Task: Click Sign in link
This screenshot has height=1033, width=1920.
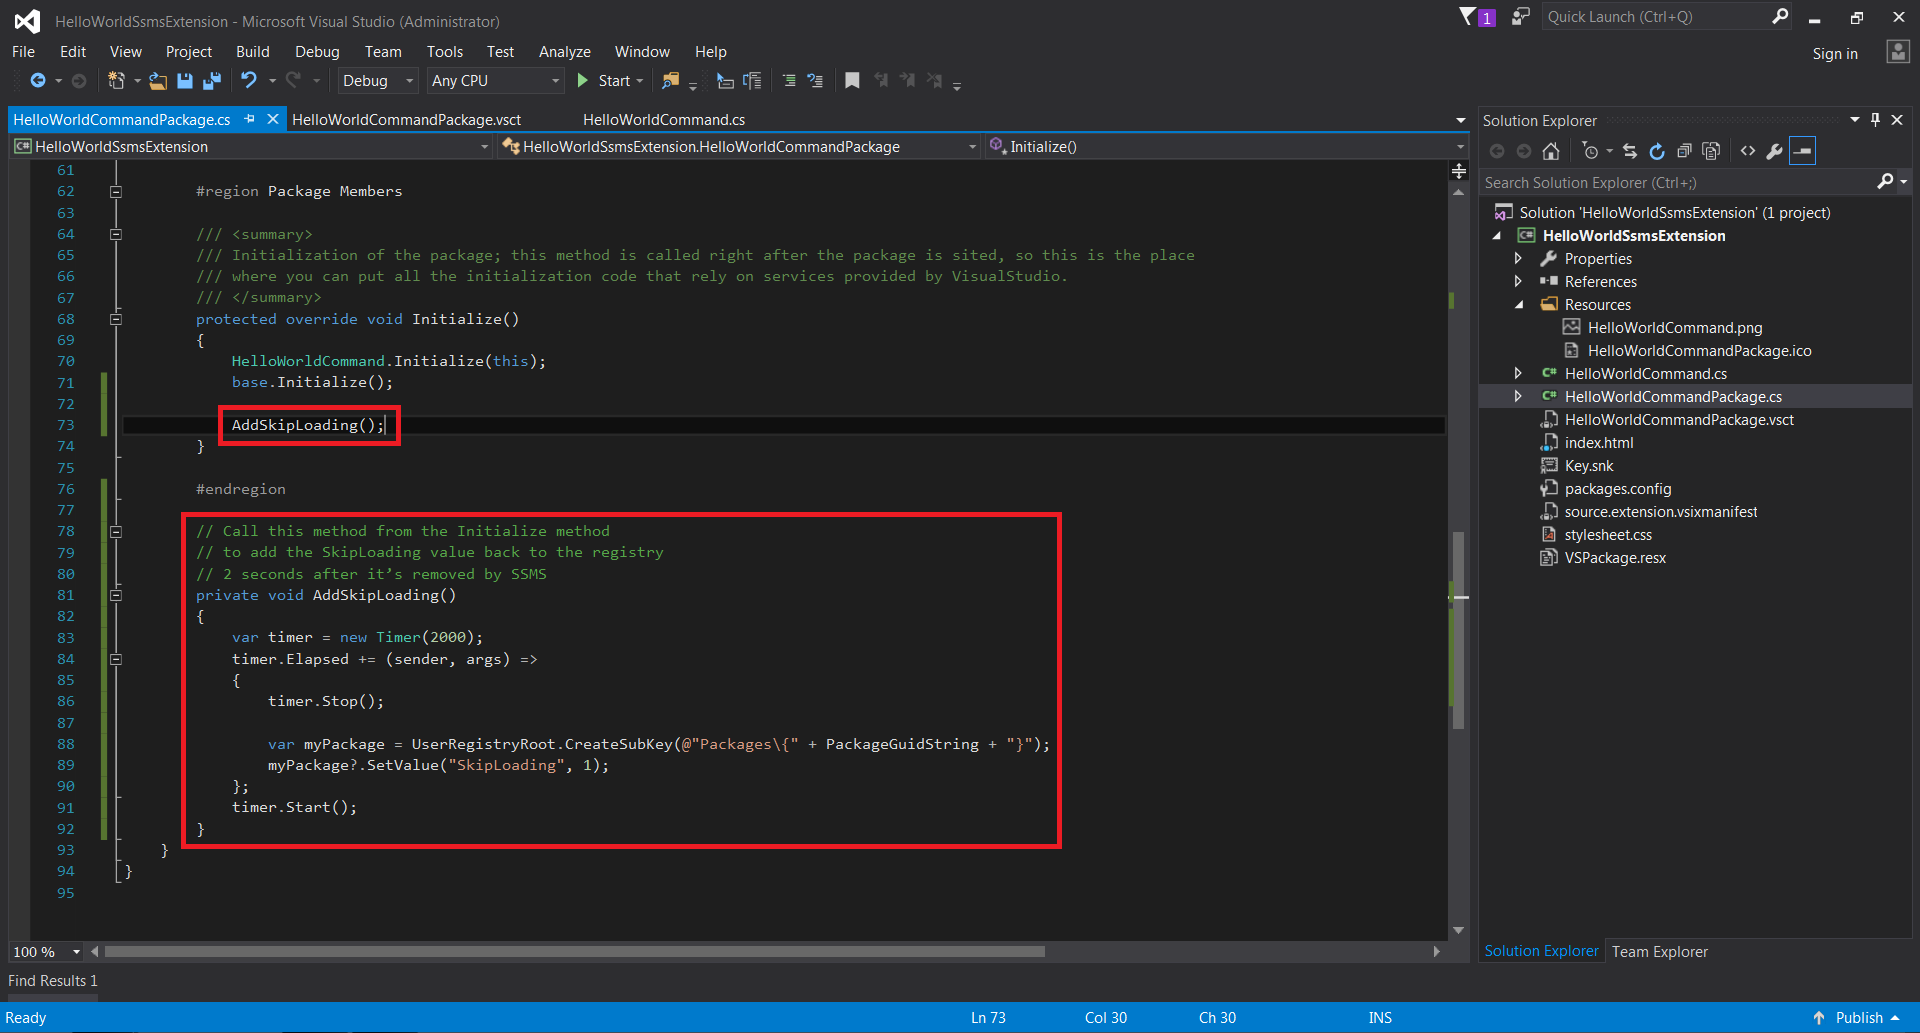Action: 1835,54
